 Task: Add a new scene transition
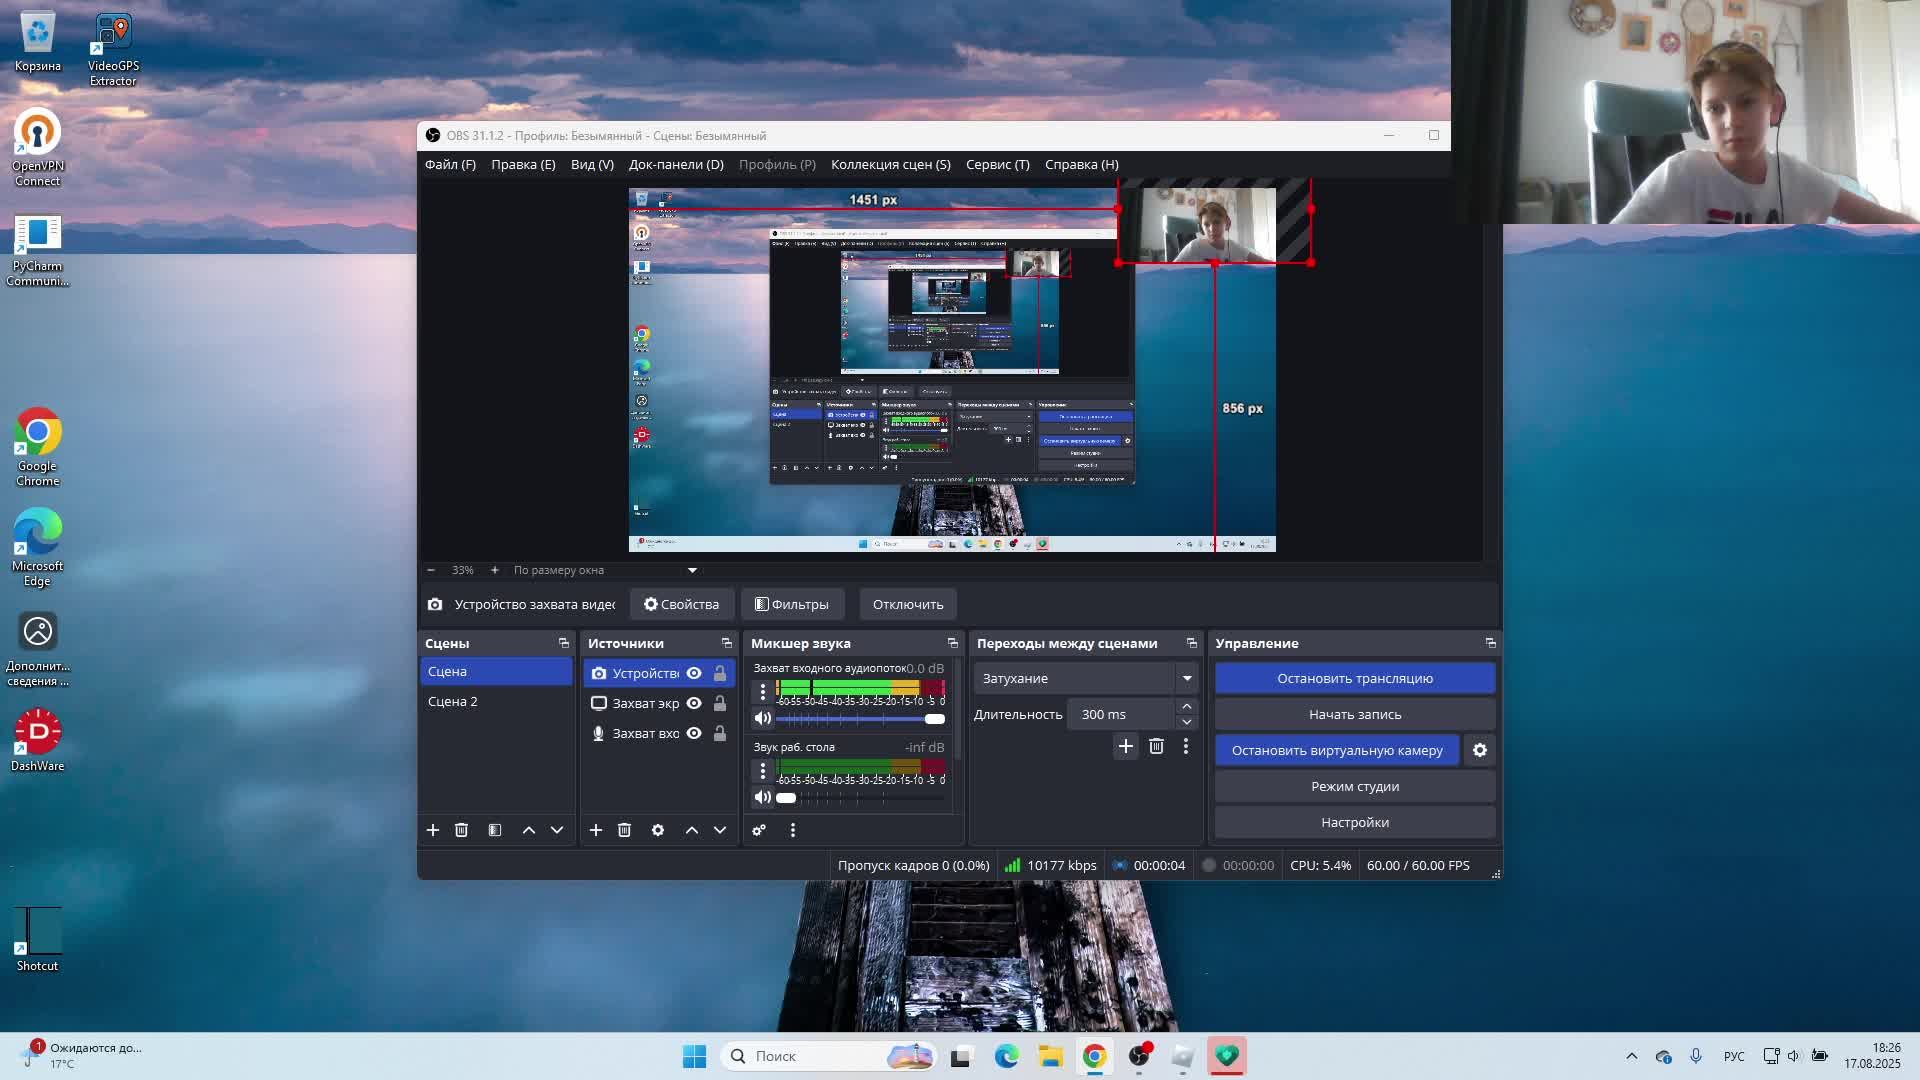(1126, 746)
